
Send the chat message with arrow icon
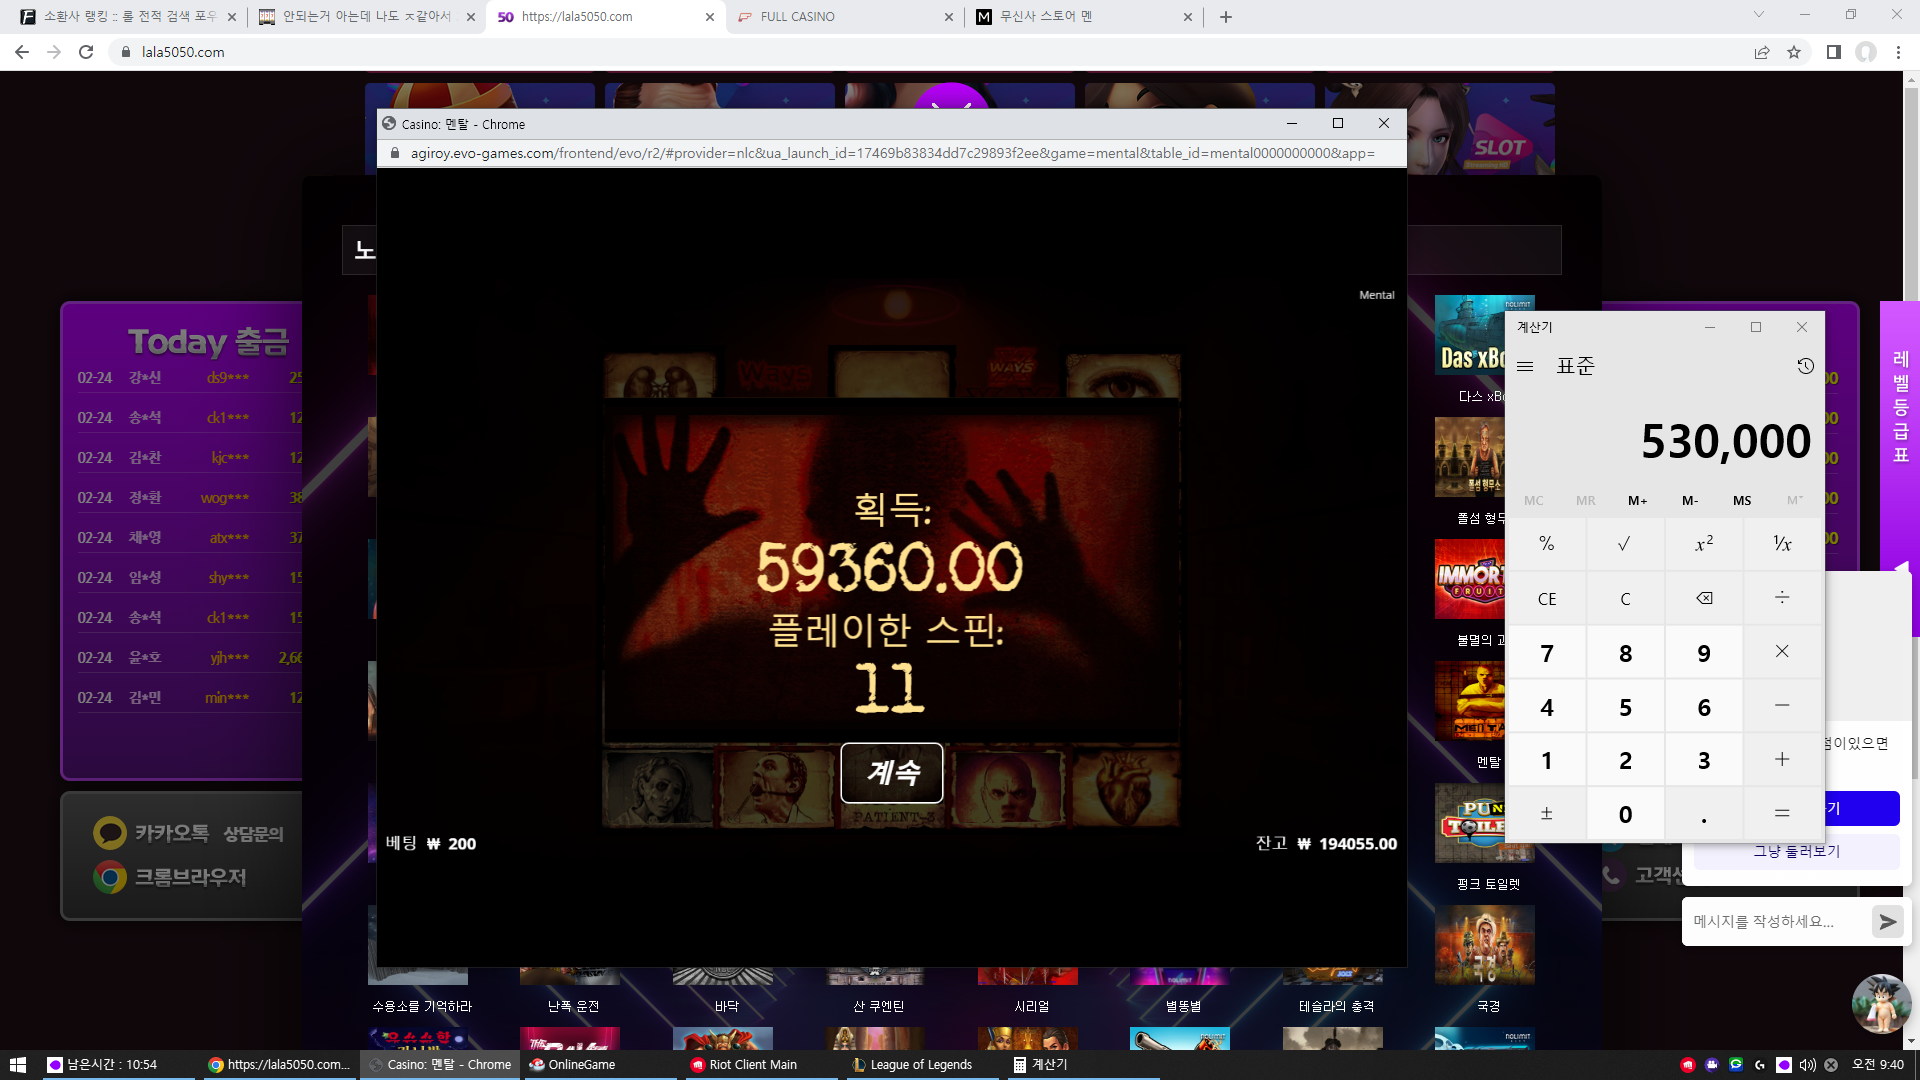pos(1888,922)
